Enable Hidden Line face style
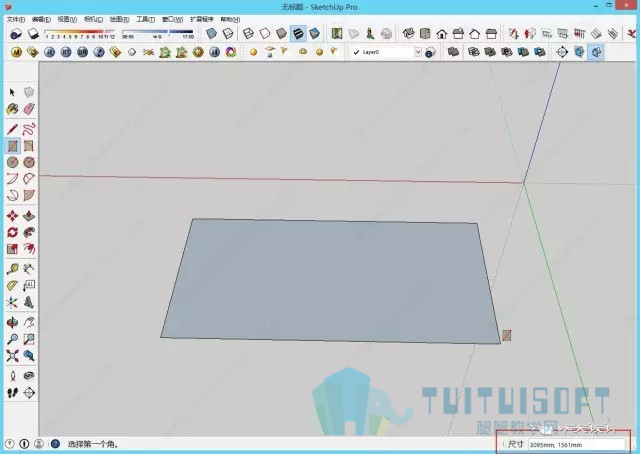This screenshot has width=640, height=454. point(265,33)
